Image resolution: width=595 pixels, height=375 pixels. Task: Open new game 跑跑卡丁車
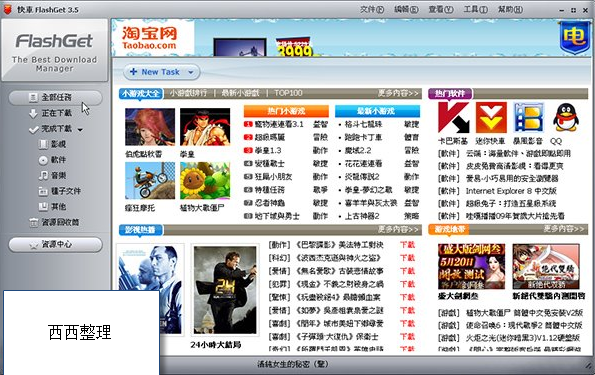[x=363, y=137]
